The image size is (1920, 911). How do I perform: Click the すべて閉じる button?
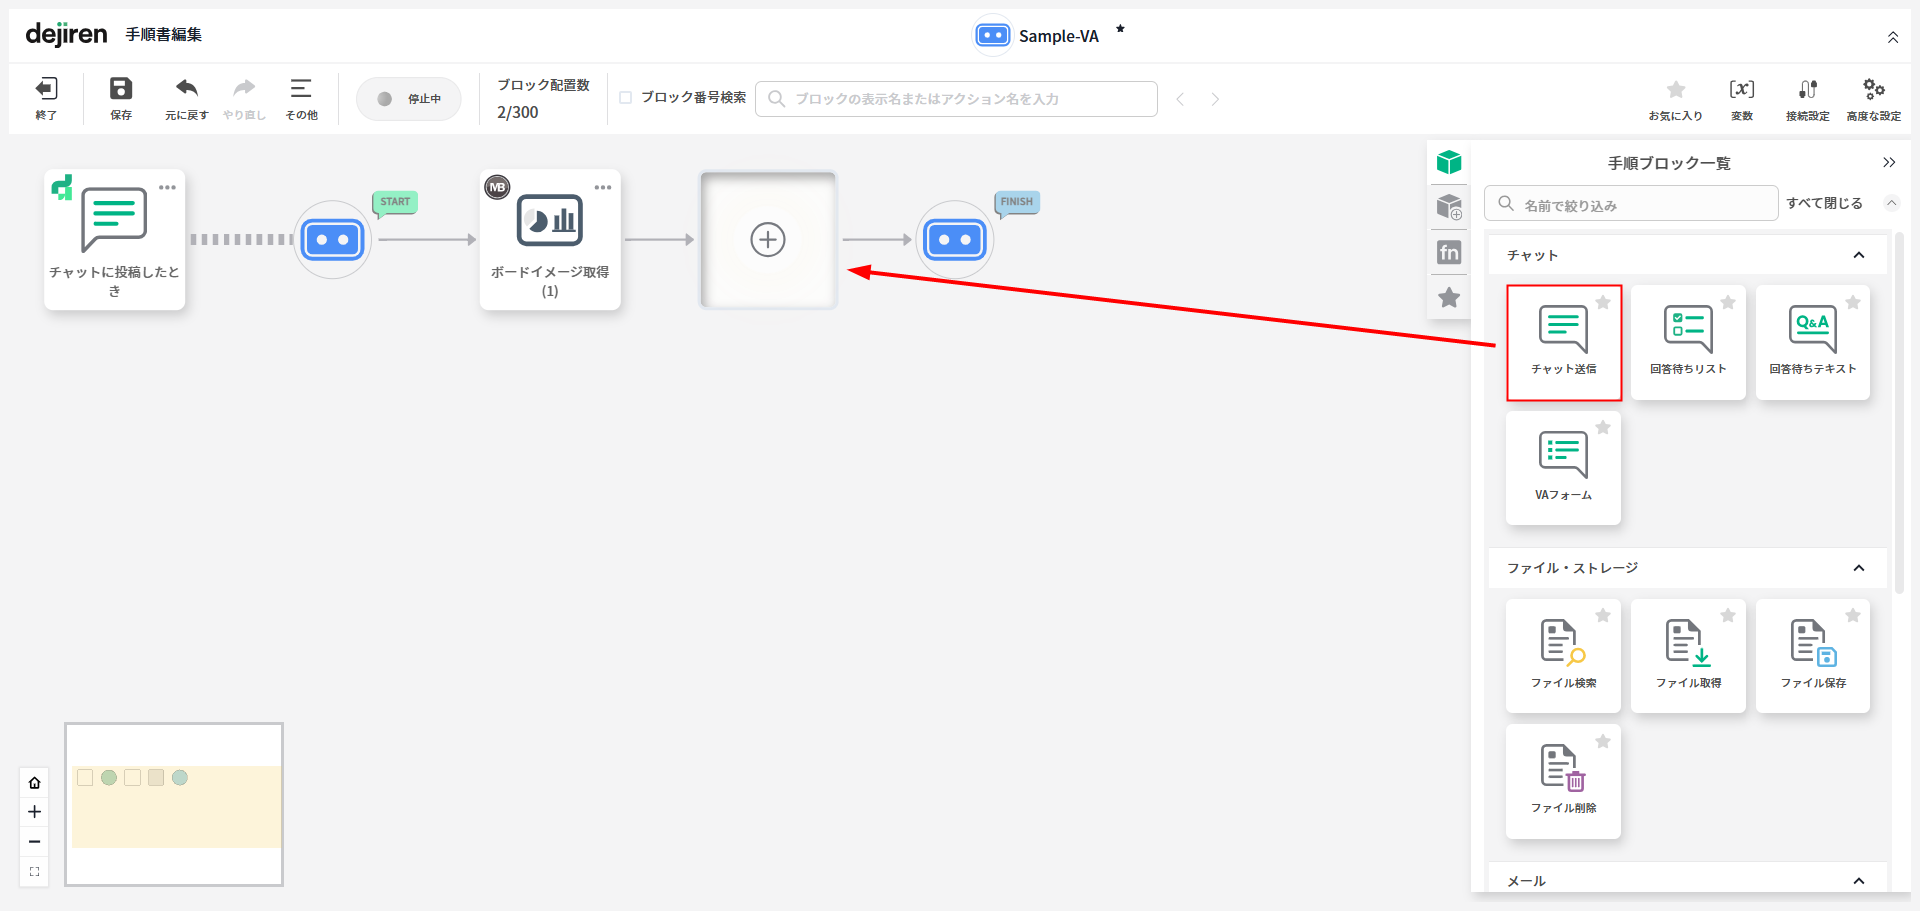pos(1824,203)
